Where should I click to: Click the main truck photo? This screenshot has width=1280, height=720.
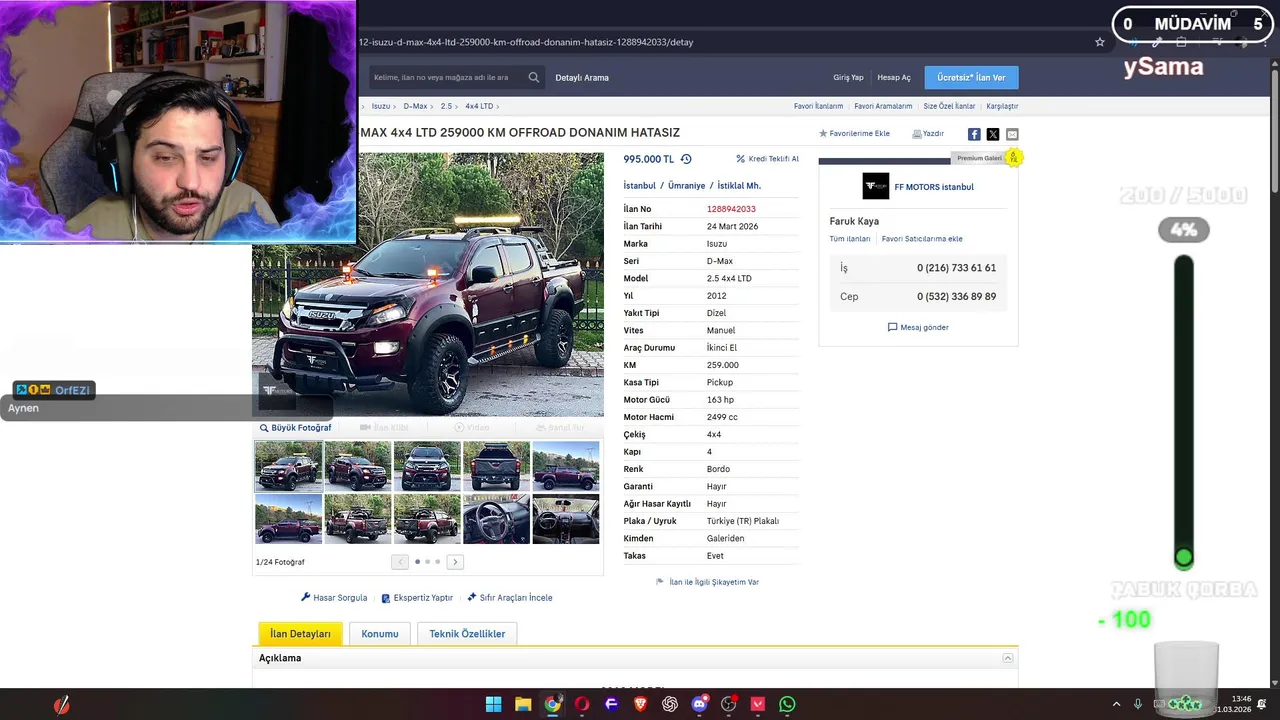coord(428,284)
